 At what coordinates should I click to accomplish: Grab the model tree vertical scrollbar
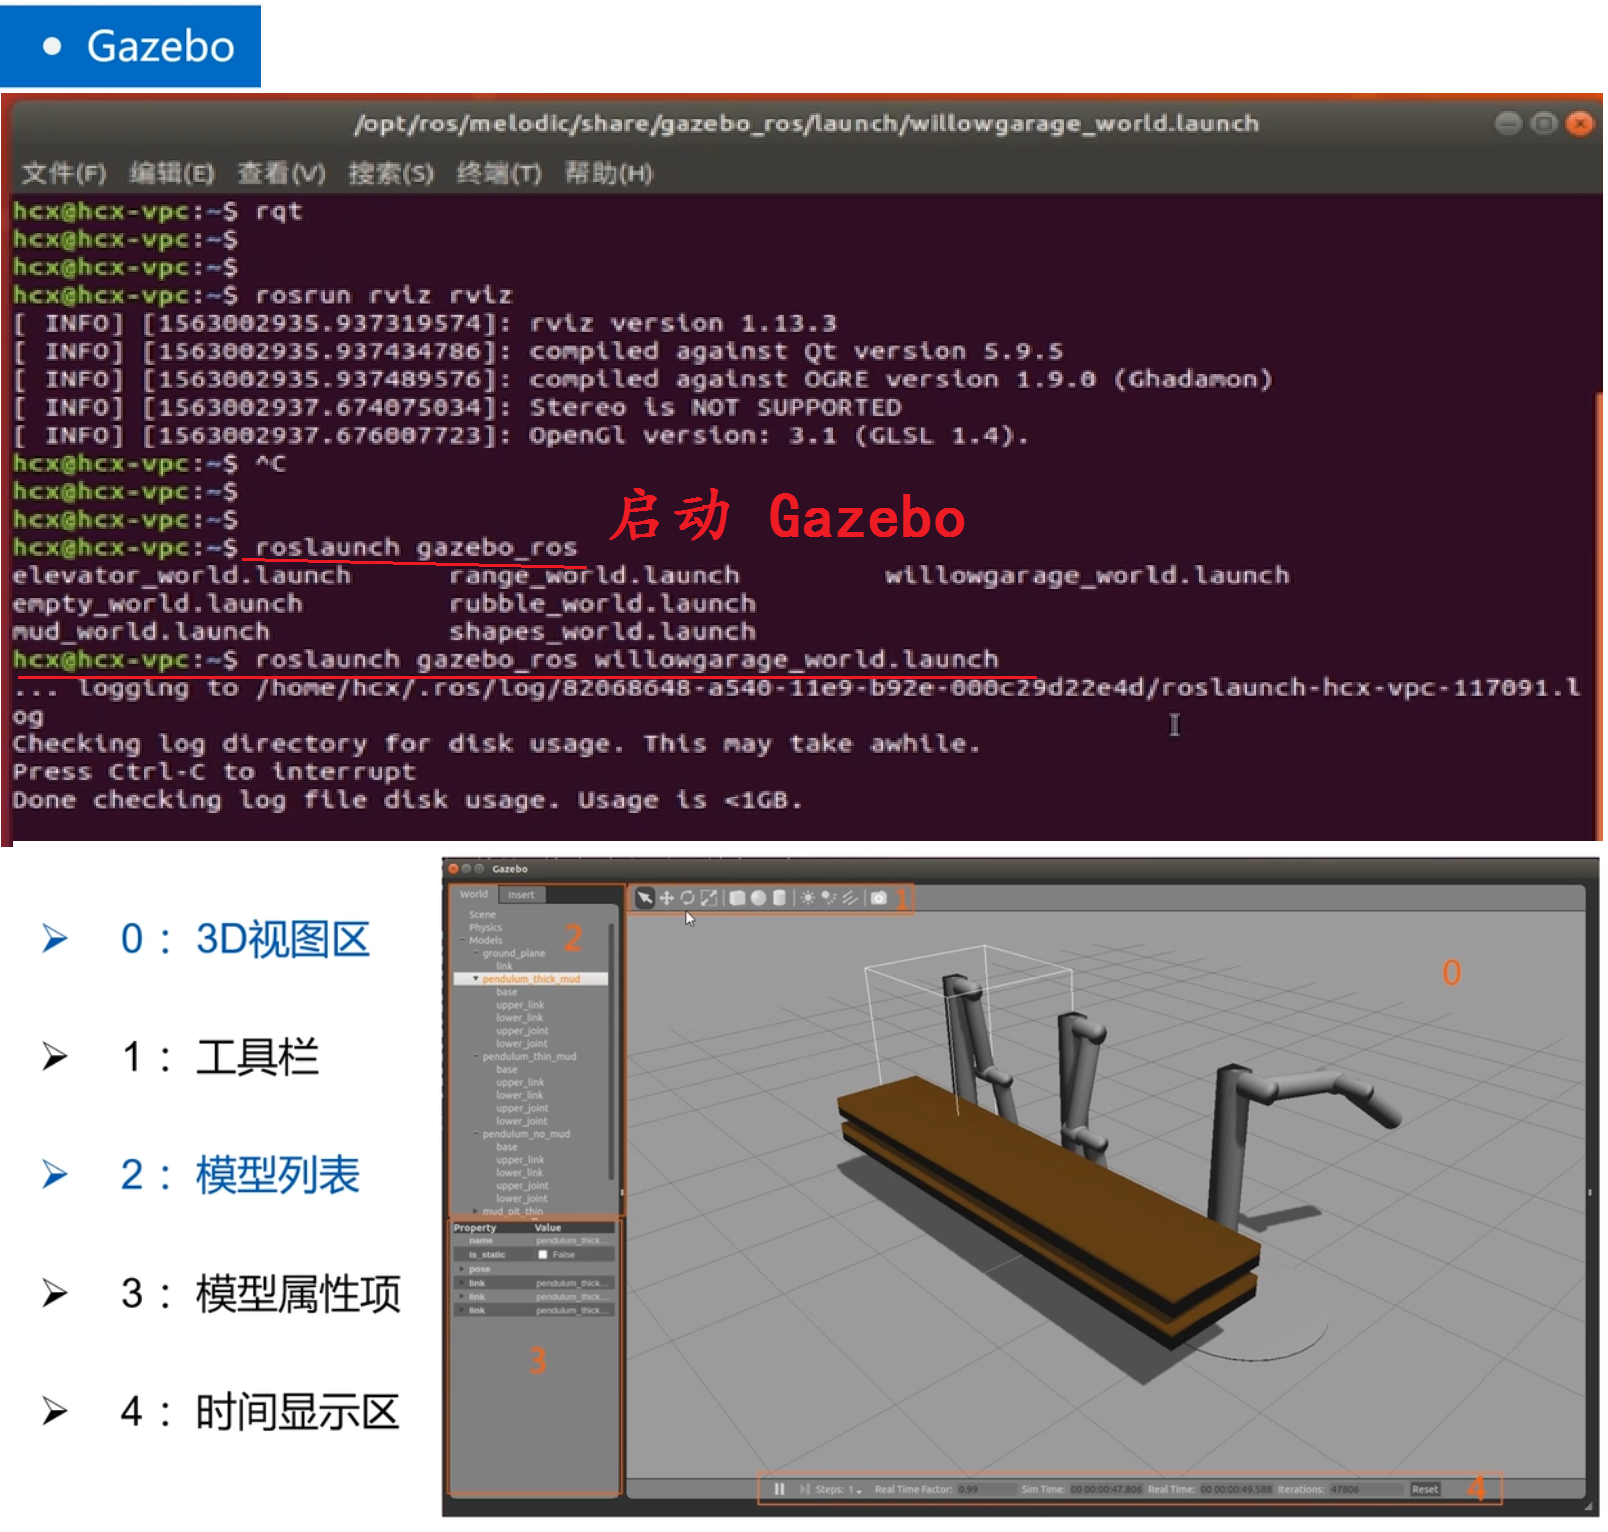612,1050
